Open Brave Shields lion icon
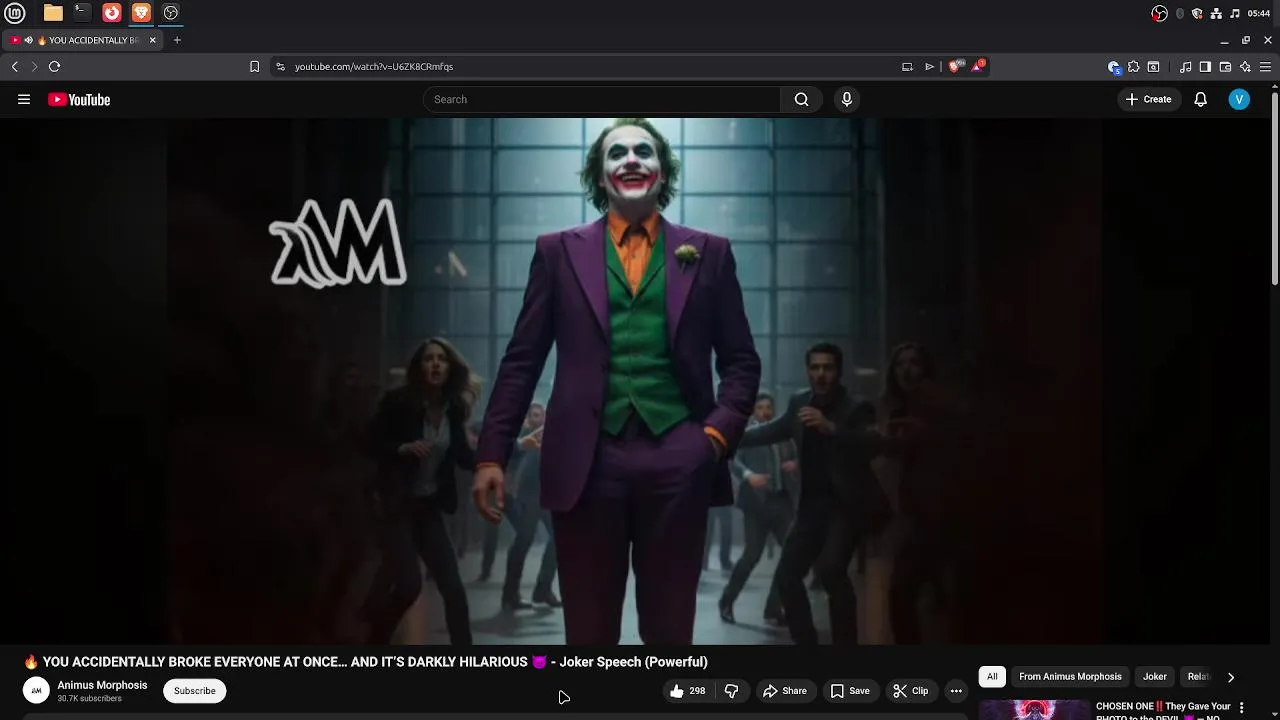Screen dimensions: 1280x720 [x=954, y=66]
